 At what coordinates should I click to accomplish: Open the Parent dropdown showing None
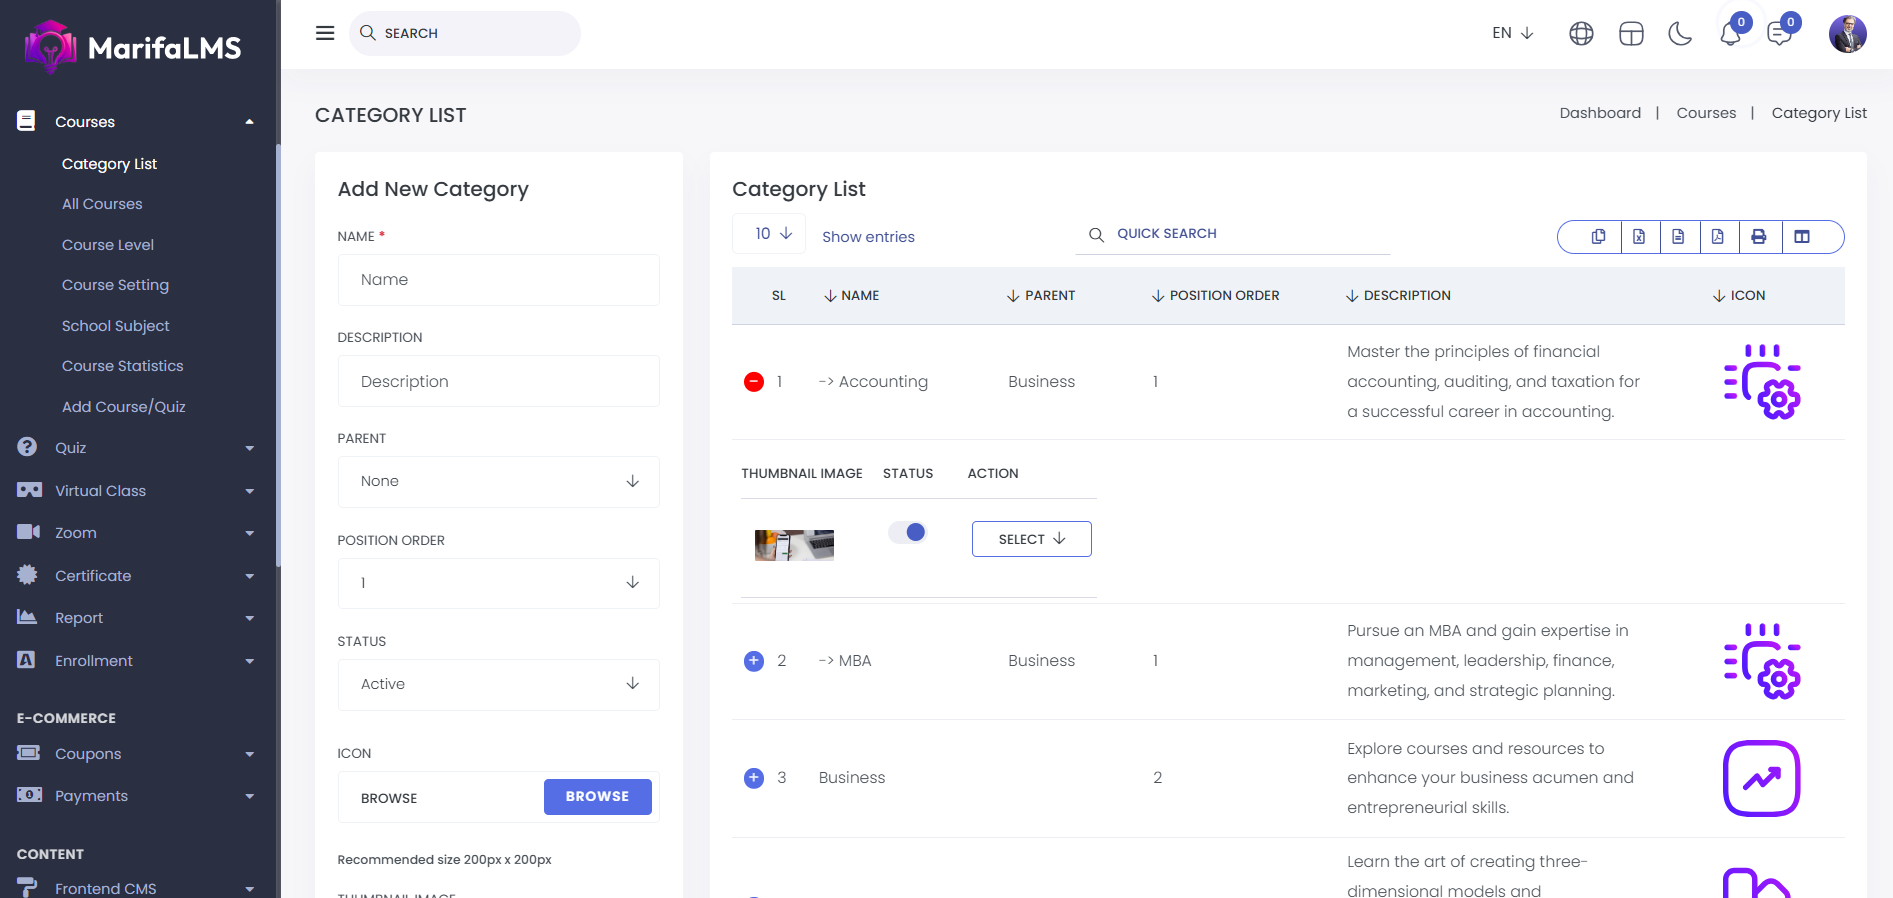[498, 482]
